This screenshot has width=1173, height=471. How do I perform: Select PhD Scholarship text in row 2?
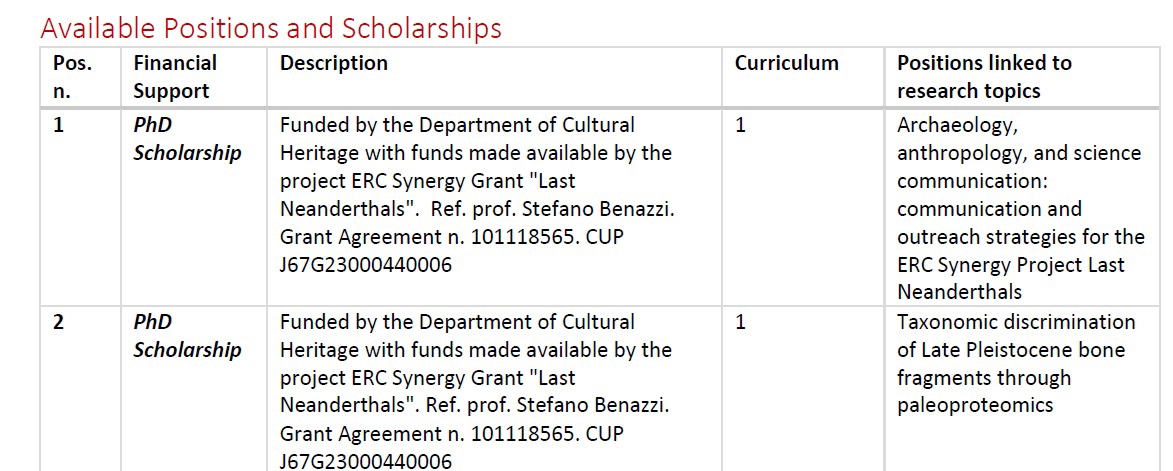coord(187,337)
